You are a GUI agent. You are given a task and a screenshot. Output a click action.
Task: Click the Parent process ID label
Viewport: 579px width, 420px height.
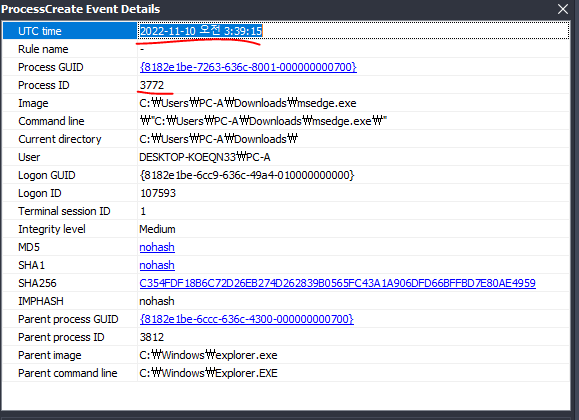point(61,337)
